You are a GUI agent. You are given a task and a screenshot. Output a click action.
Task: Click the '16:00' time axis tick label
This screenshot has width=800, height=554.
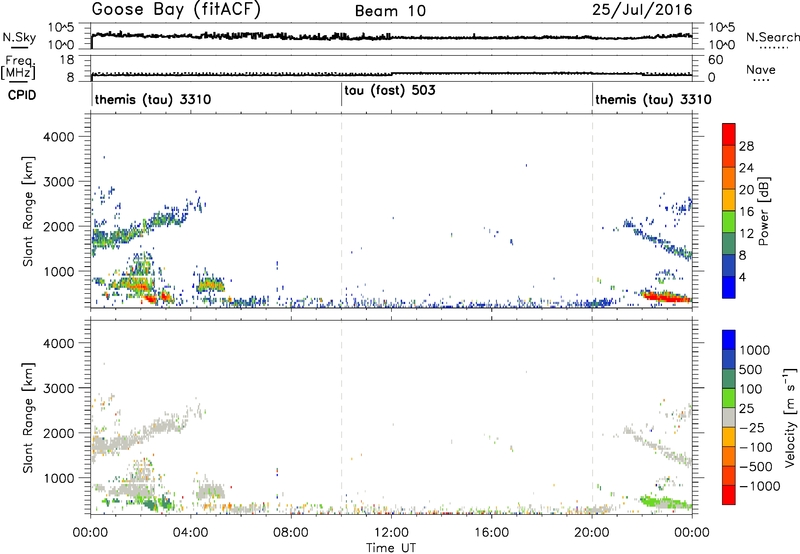(x=491, y=533)
